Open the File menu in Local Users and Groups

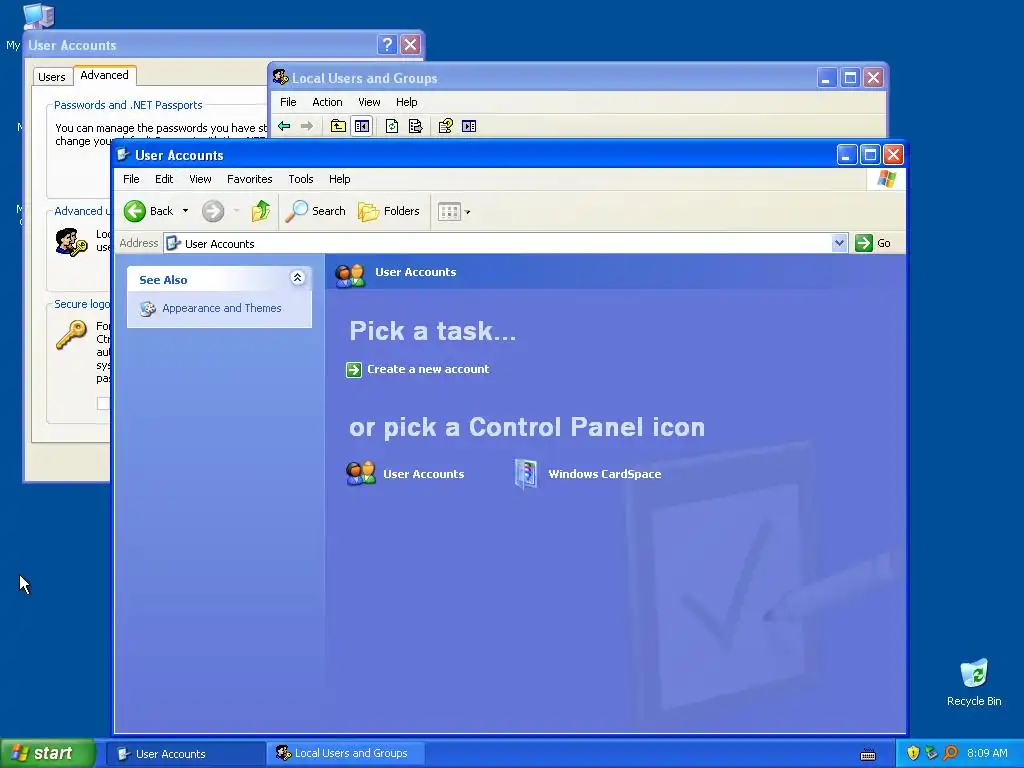tap(288, 102)
